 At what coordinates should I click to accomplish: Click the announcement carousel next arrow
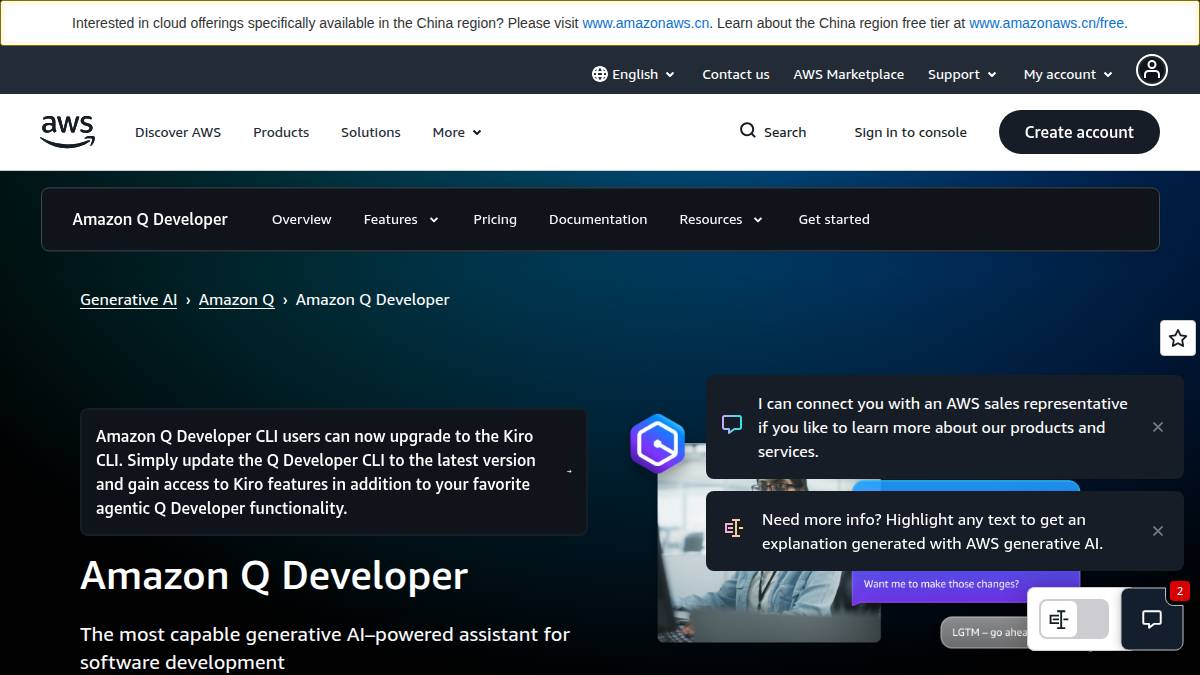[570, 472]
